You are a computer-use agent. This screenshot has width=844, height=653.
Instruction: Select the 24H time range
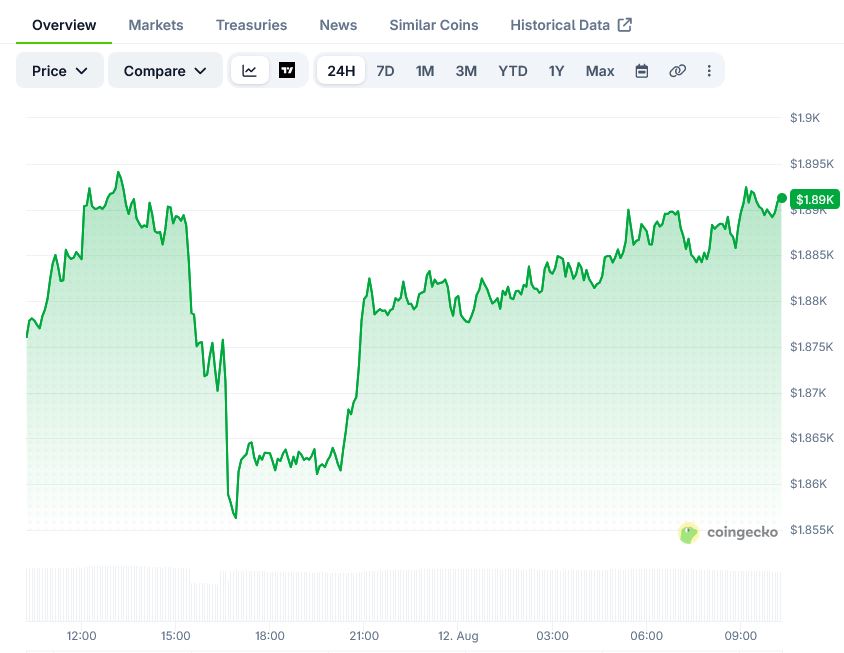(341, 71)
